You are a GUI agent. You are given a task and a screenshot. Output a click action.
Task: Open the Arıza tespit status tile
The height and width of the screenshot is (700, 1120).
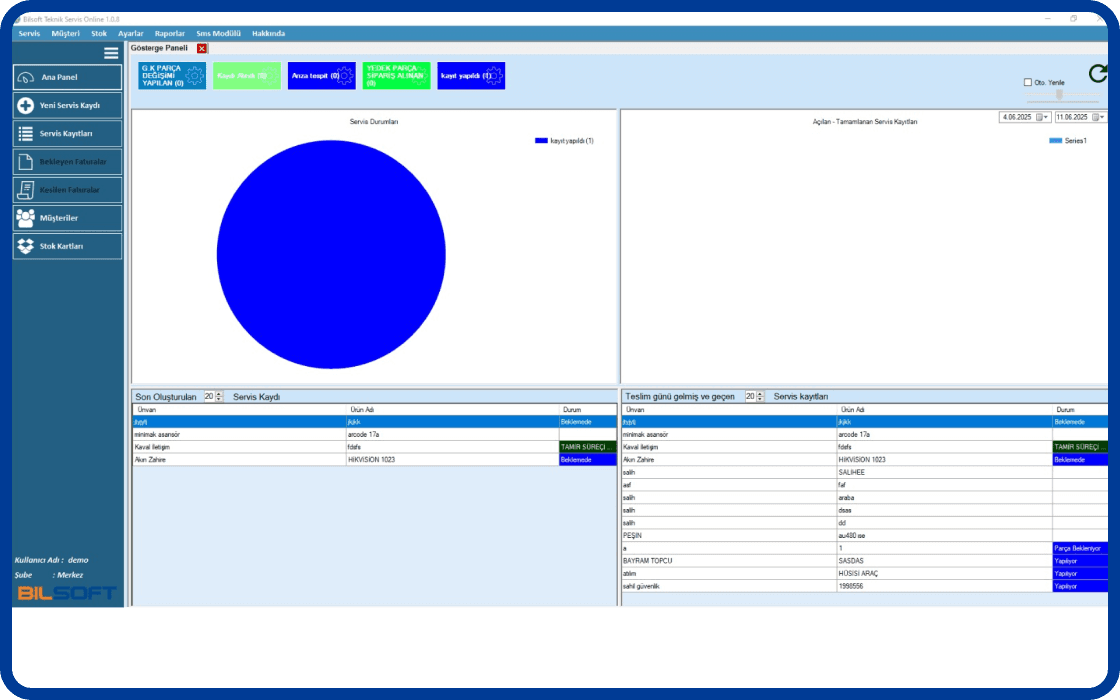click(321, 76)
